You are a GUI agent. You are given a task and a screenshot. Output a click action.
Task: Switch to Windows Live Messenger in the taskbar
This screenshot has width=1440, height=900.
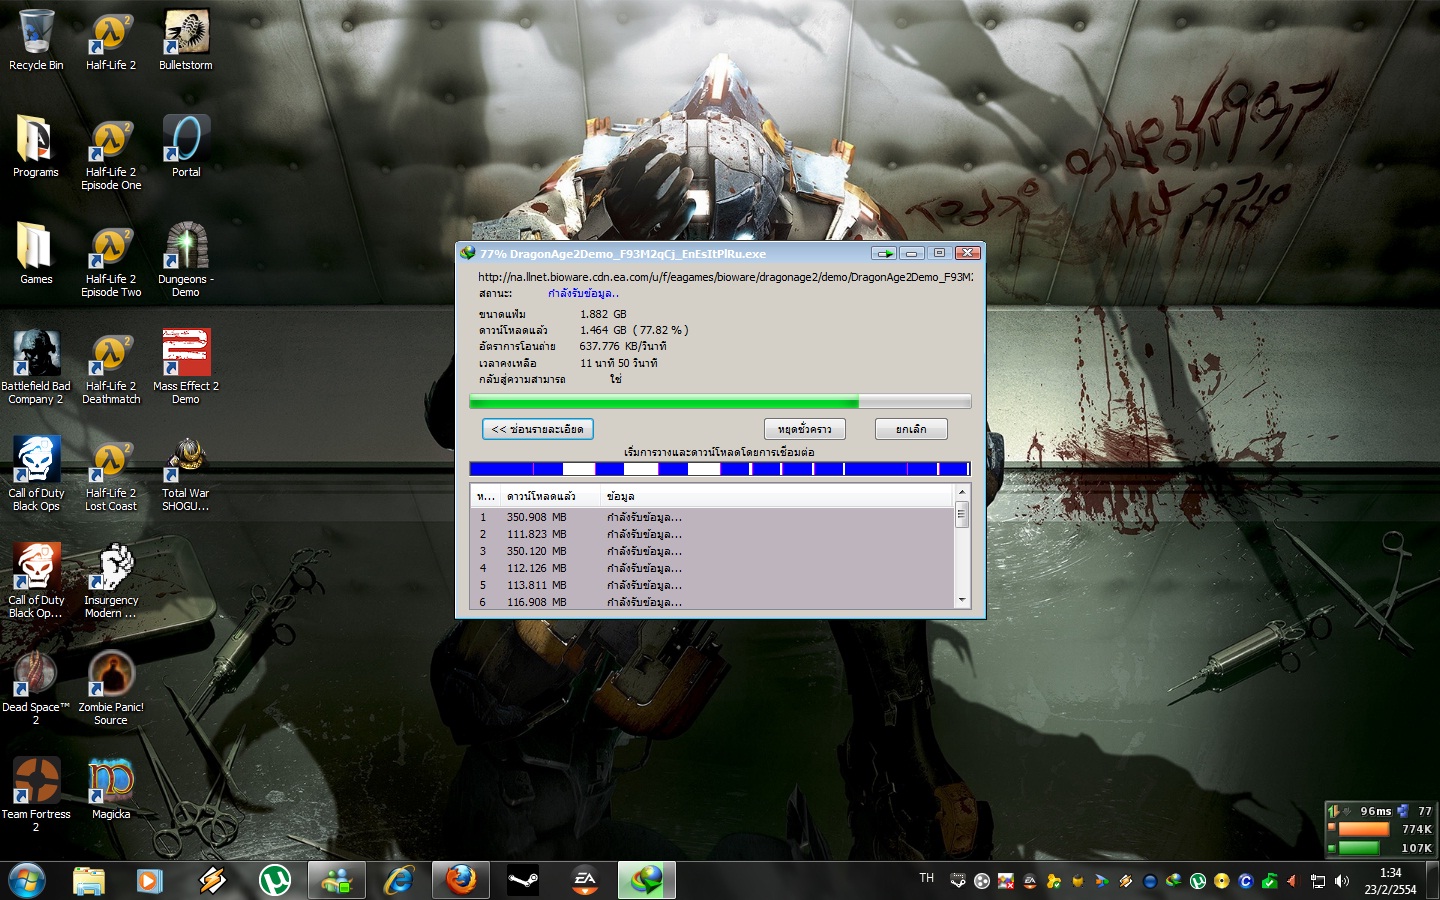(x=336, y=880)
